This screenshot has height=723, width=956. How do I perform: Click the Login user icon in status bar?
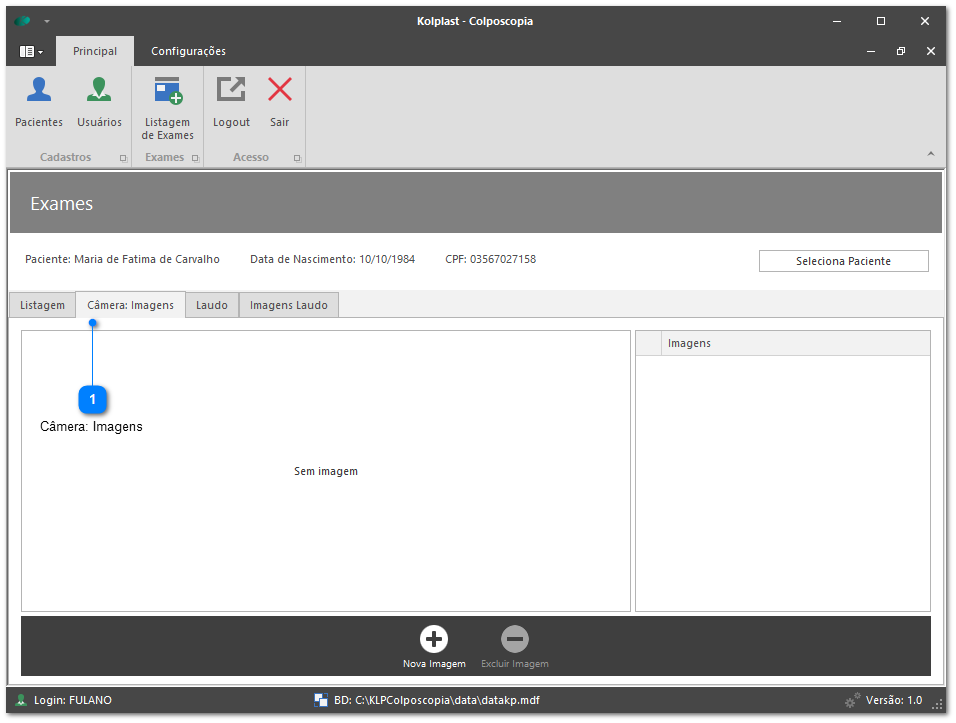point(21,700)
